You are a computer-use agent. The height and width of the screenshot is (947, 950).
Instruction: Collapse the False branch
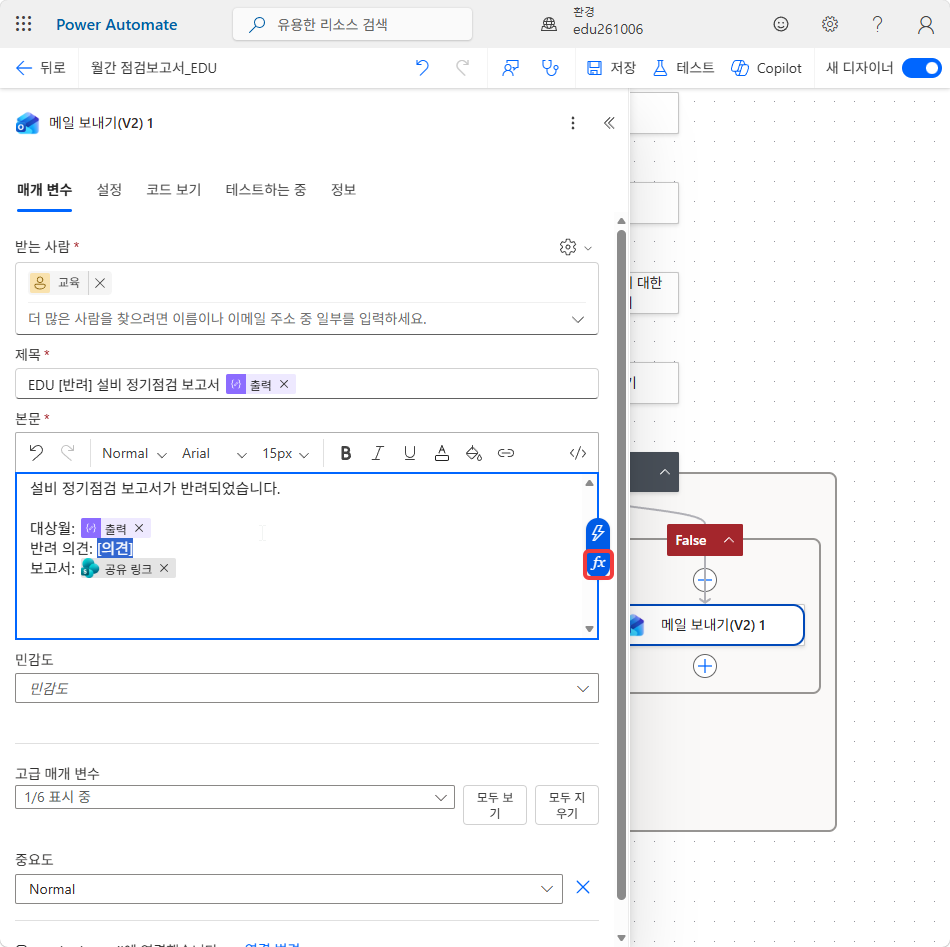coord(729,540)
